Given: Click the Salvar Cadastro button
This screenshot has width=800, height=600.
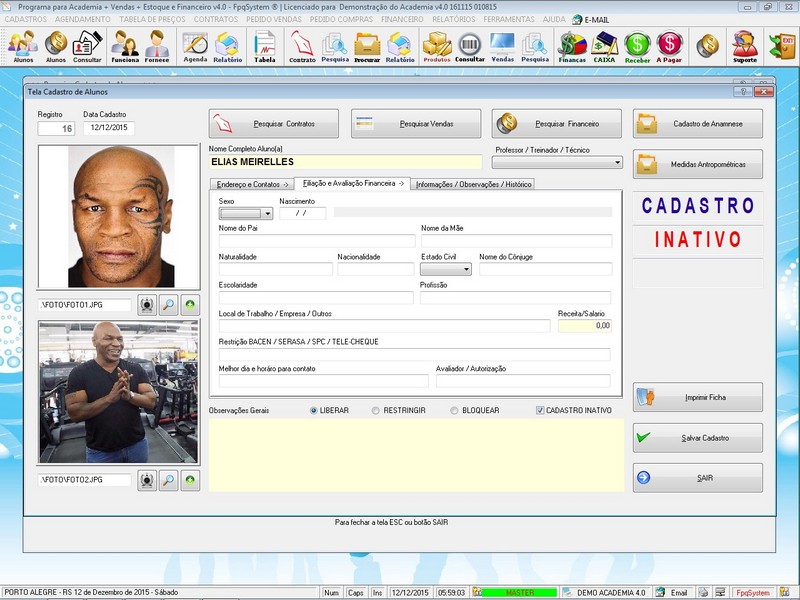Looking at the screenshot, I should click(x=697, y=438).
